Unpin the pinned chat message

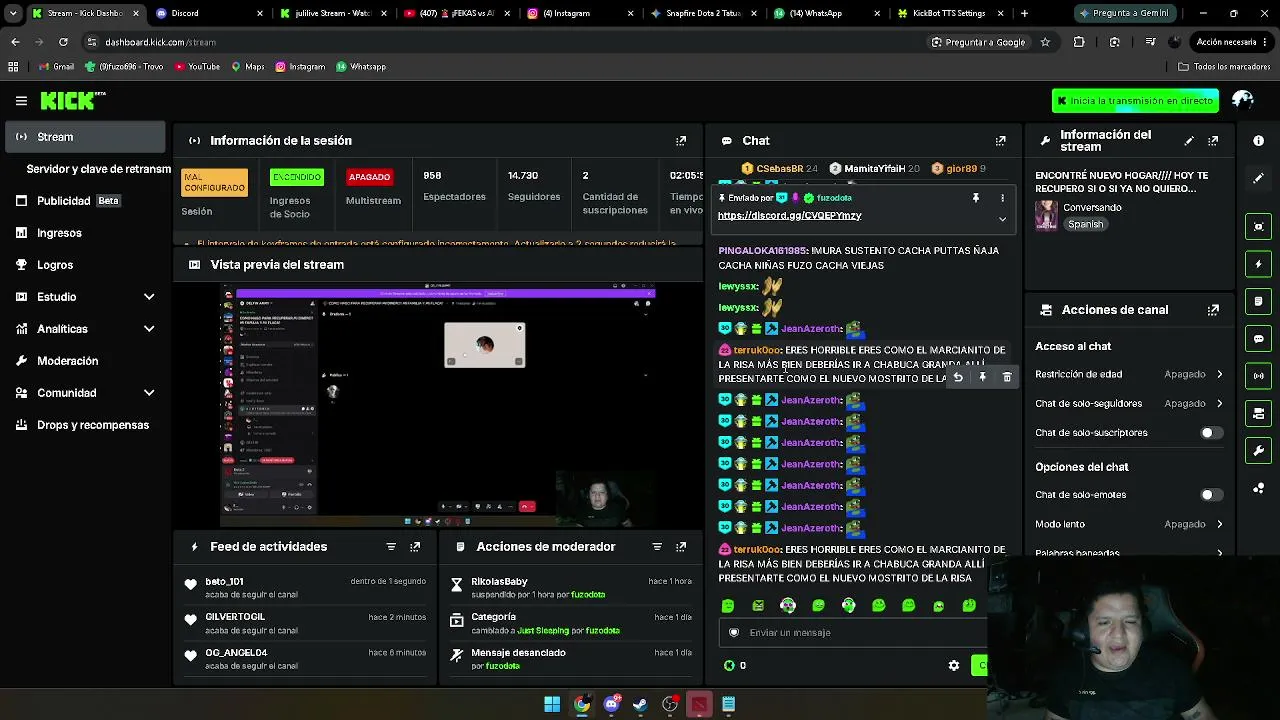[x=976, y=198]
